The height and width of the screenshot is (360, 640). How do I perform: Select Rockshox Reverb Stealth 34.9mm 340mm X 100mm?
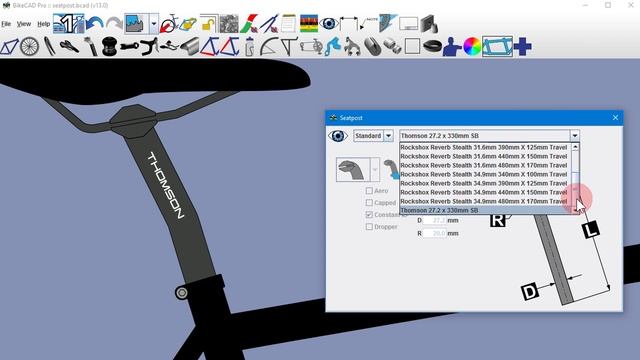point(484,174)
